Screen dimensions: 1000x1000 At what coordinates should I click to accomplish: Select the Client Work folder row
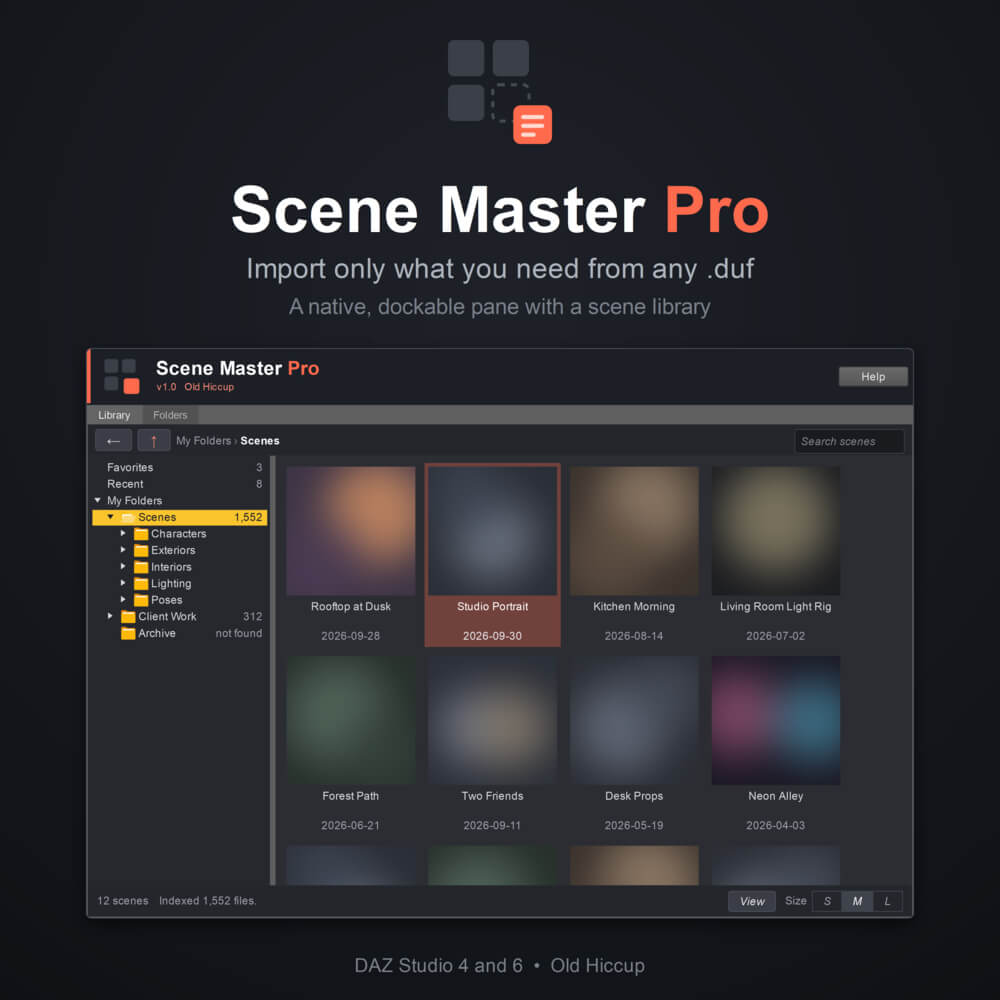tap(180, 617)
